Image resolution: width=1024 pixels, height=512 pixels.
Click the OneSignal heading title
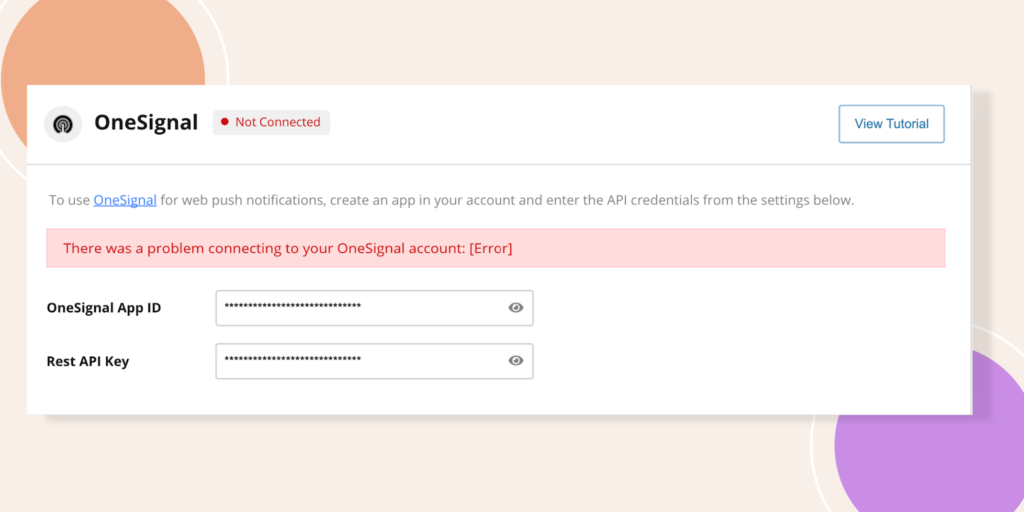point(146,123)
